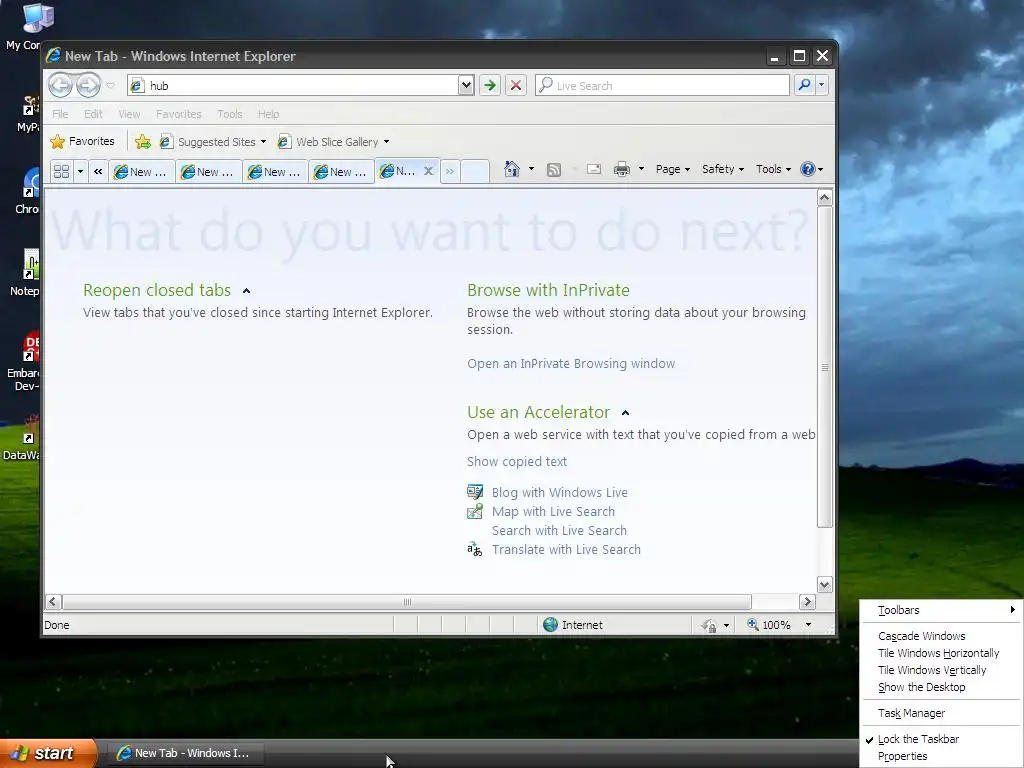Viewport: 1024px width, 768px height.
Task: Click the protected mode lock icon
Action: click(709, 625)
